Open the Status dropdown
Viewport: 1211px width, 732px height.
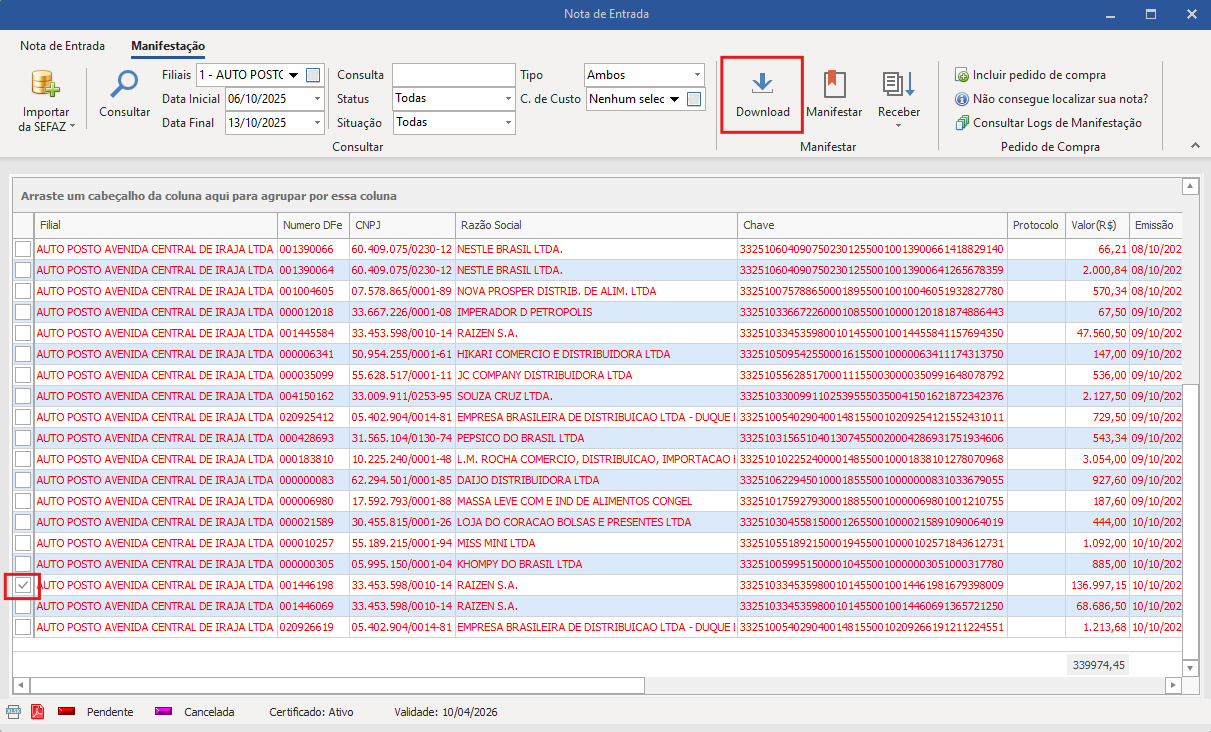508,99
